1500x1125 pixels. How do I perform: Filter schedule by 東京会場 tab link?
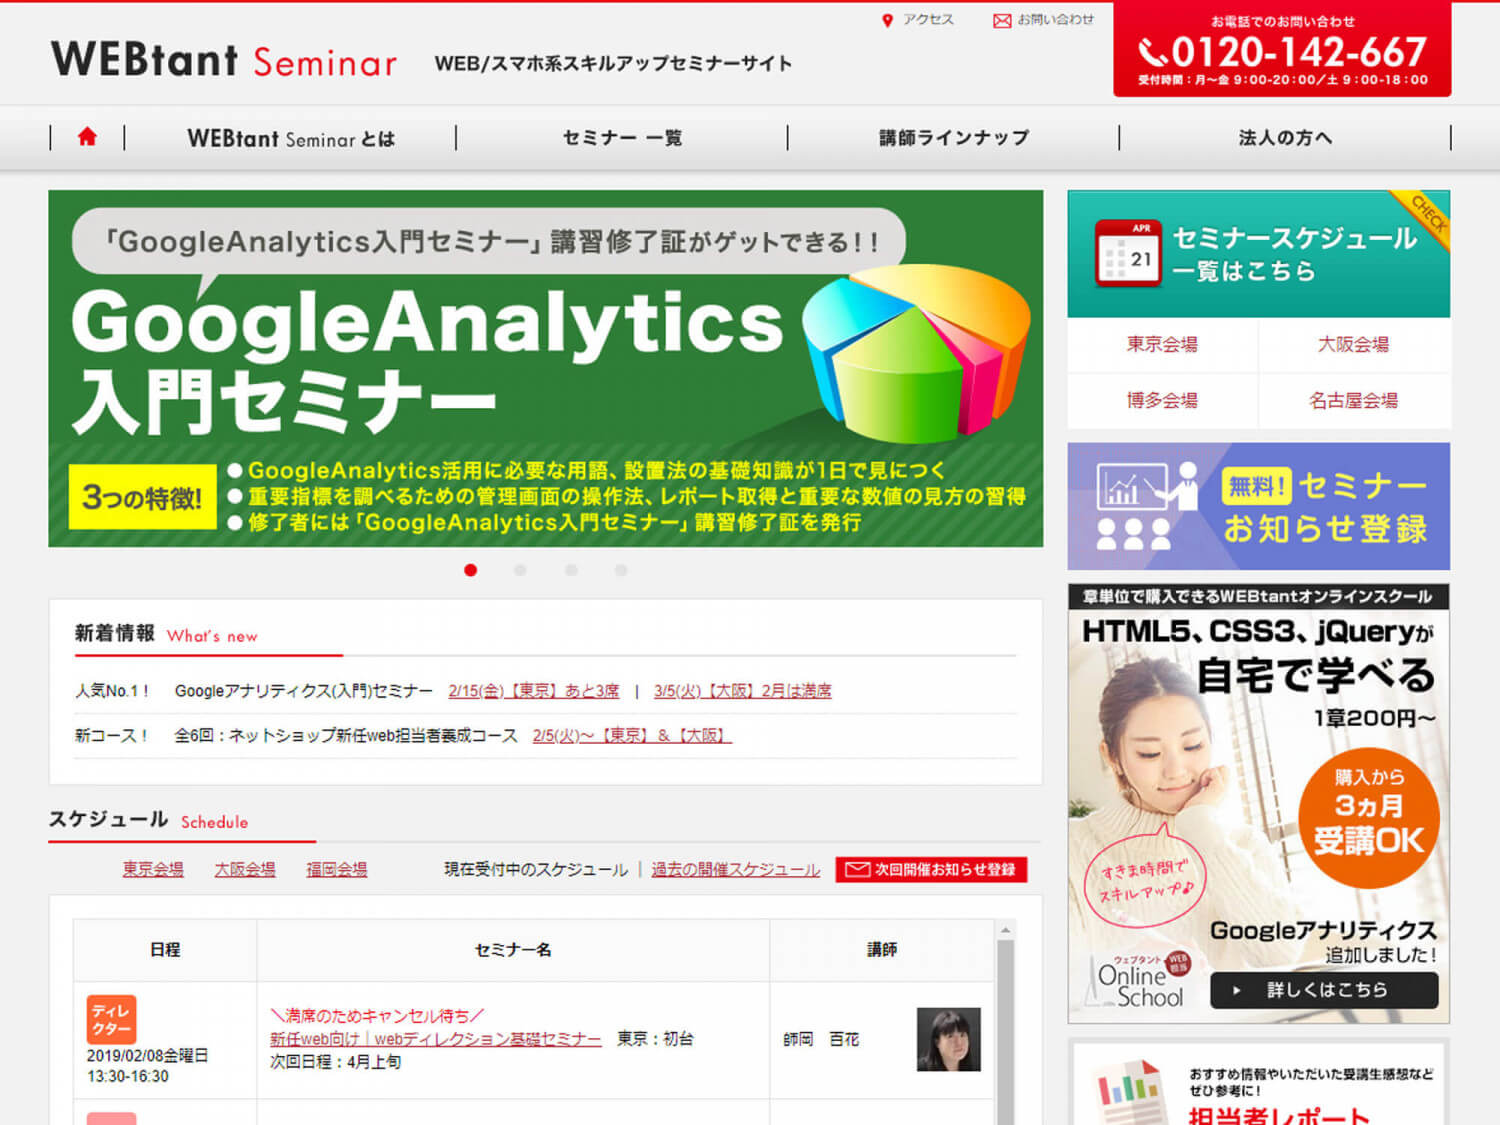tap(153, 870)
